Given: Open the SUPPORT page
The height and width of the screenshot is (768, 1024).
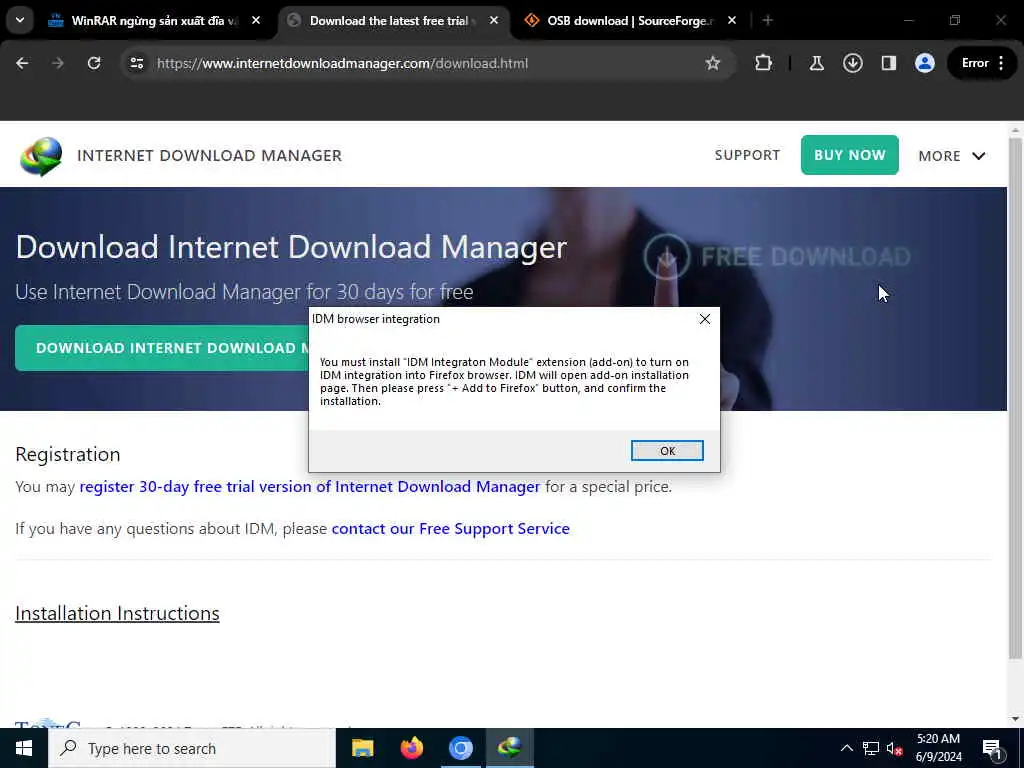Looking at the screenshot, I should coord(747,155).
